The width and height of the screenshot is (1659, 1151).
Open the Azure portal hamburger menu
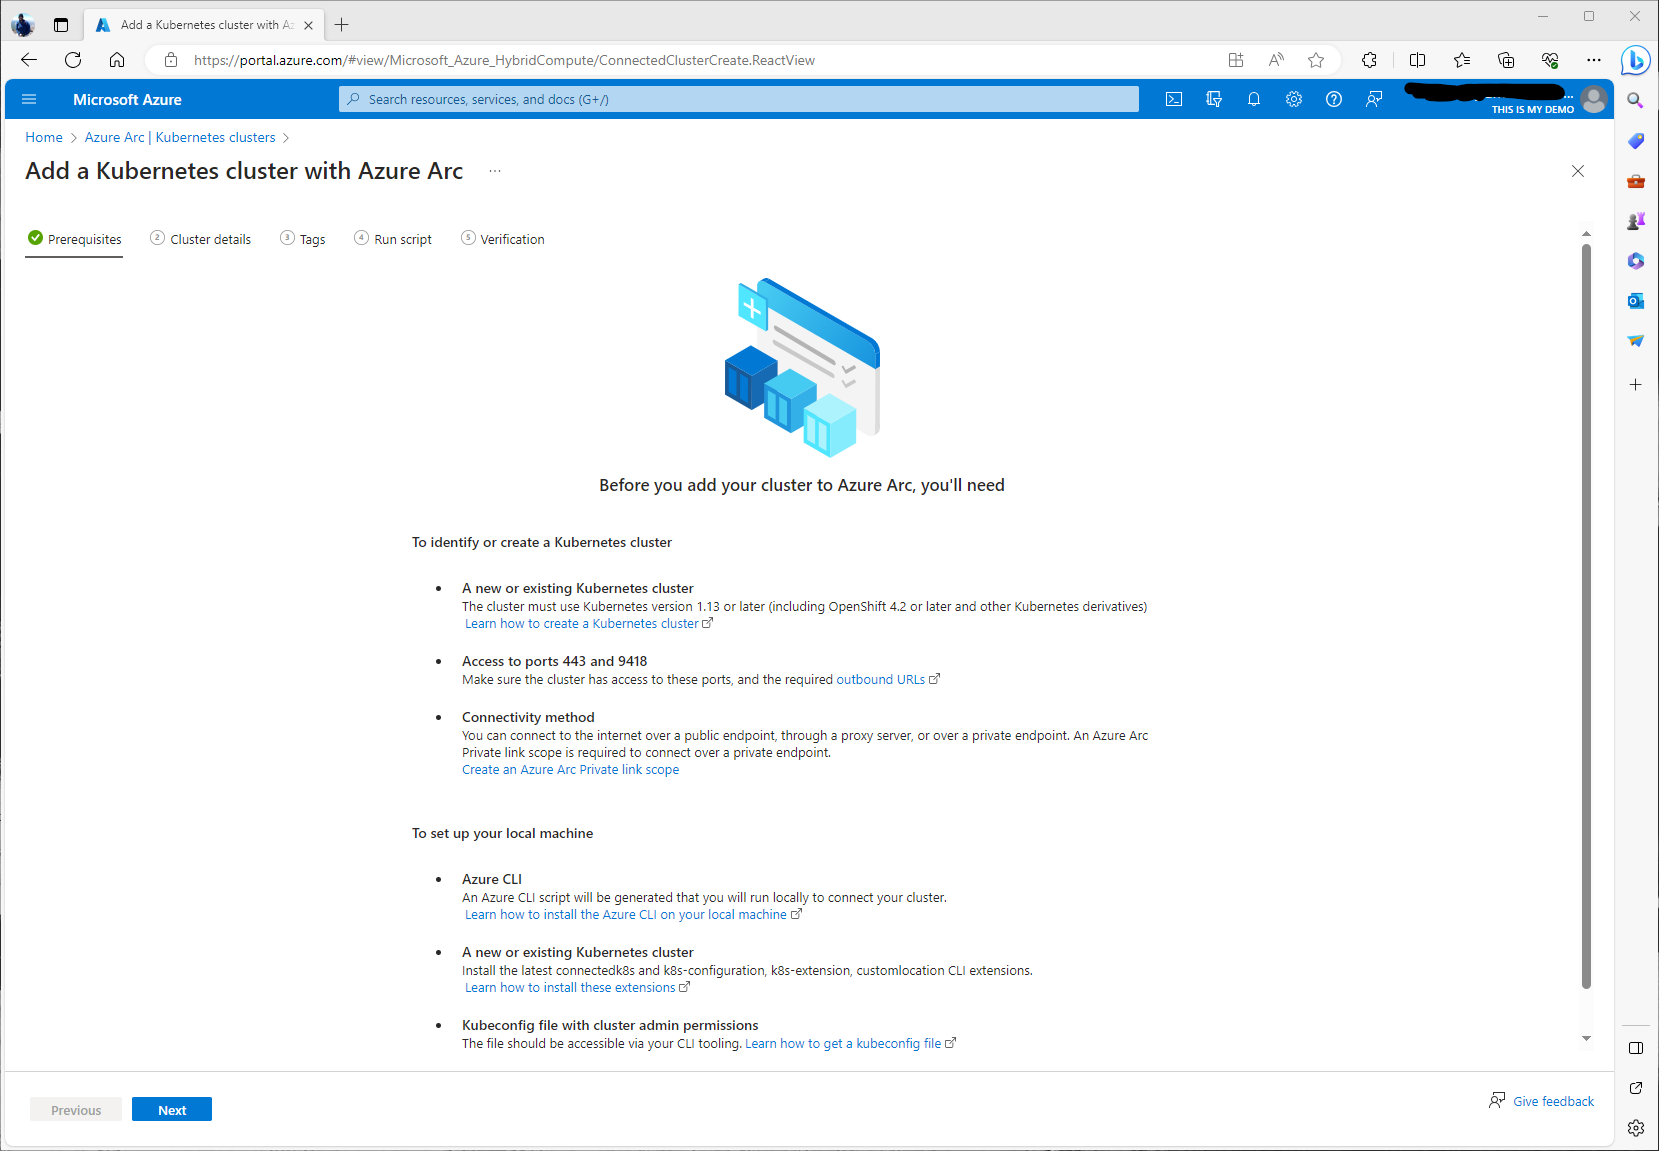[29, 99]
